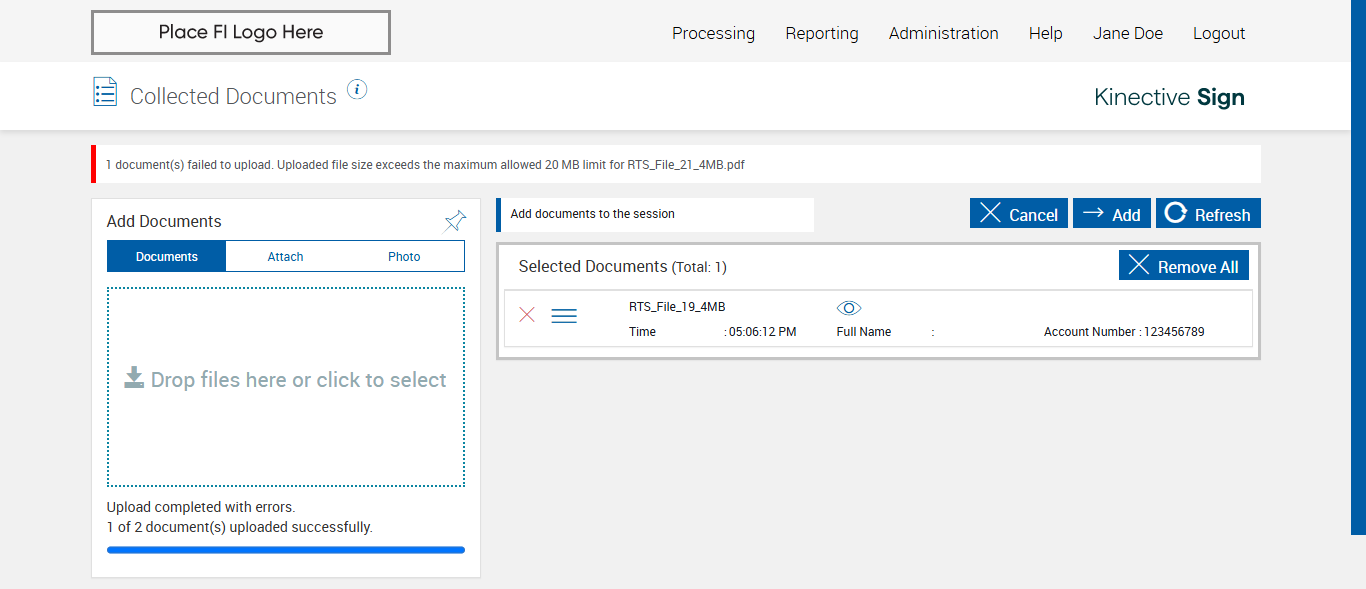Click the download icon in drop zone

[134, 377]
